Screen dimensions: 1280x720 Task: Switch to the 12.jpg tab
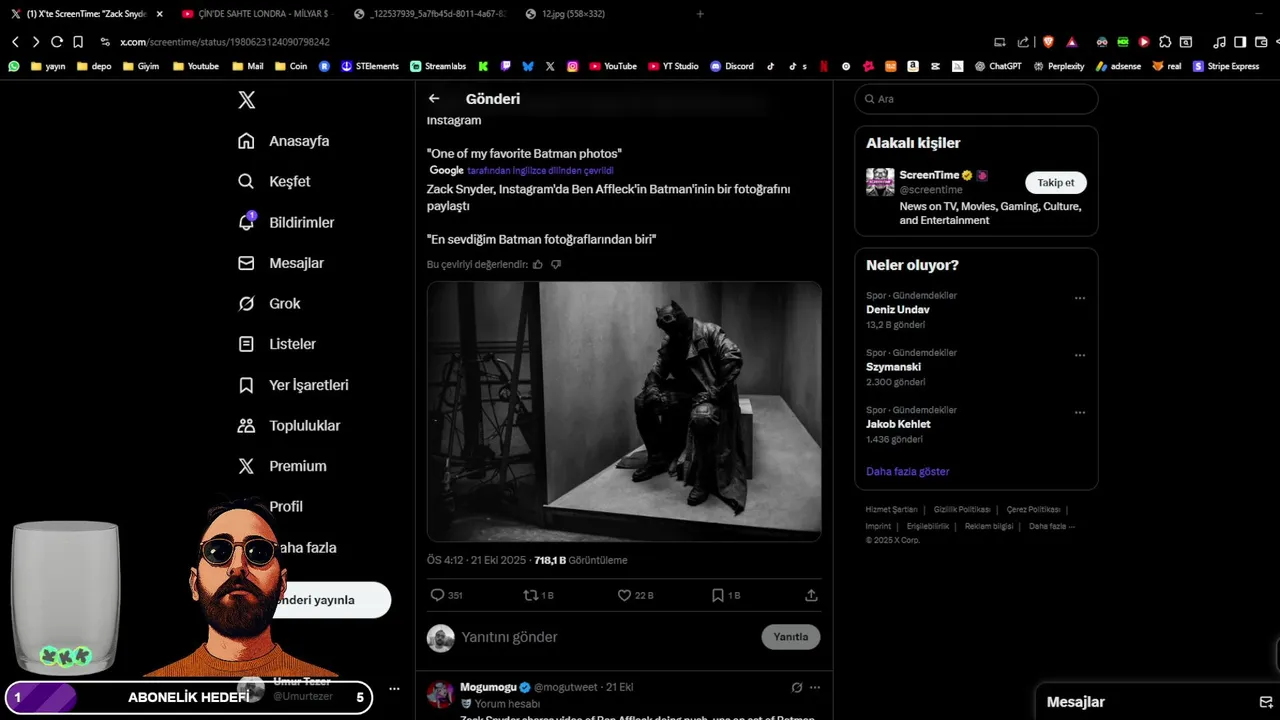tap(572, 14)
